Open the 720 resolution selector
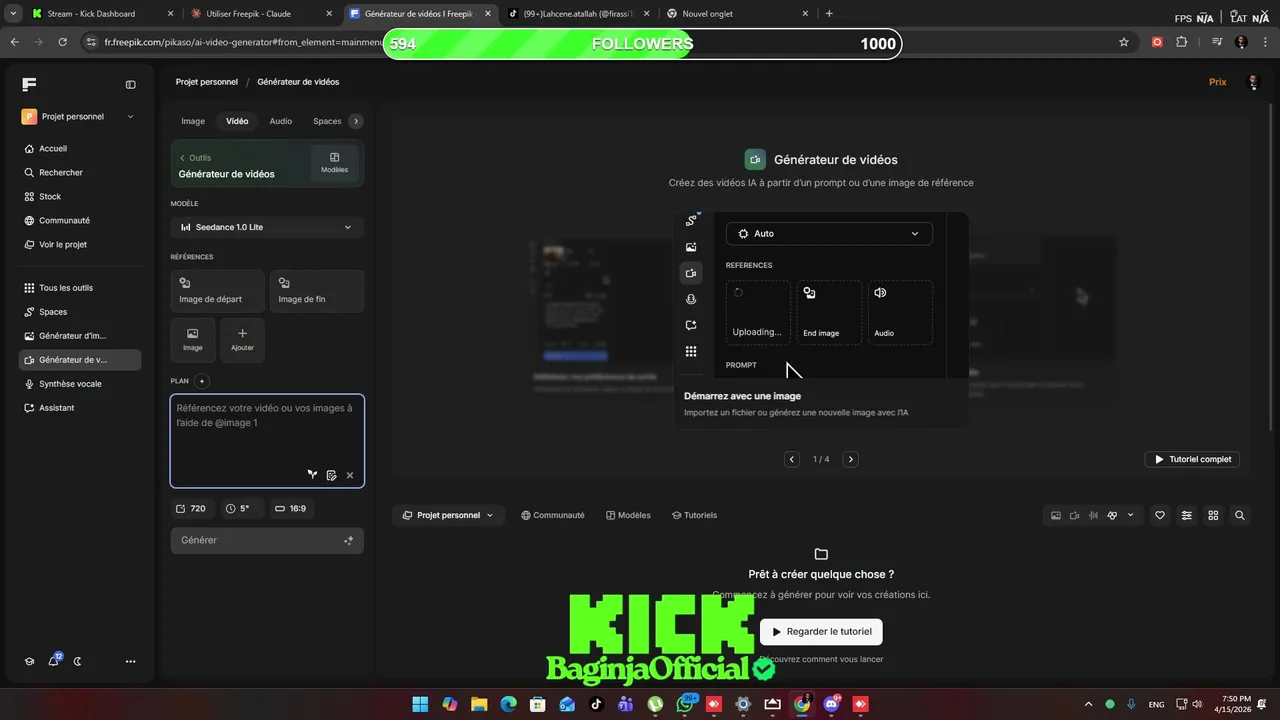This screenshot has height=720, width=1280. click(x=191, y=508)
